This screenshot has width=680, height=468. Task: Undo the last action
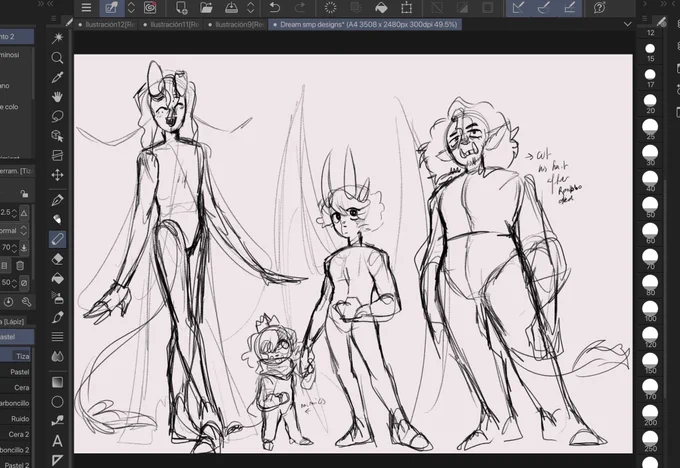275,7
